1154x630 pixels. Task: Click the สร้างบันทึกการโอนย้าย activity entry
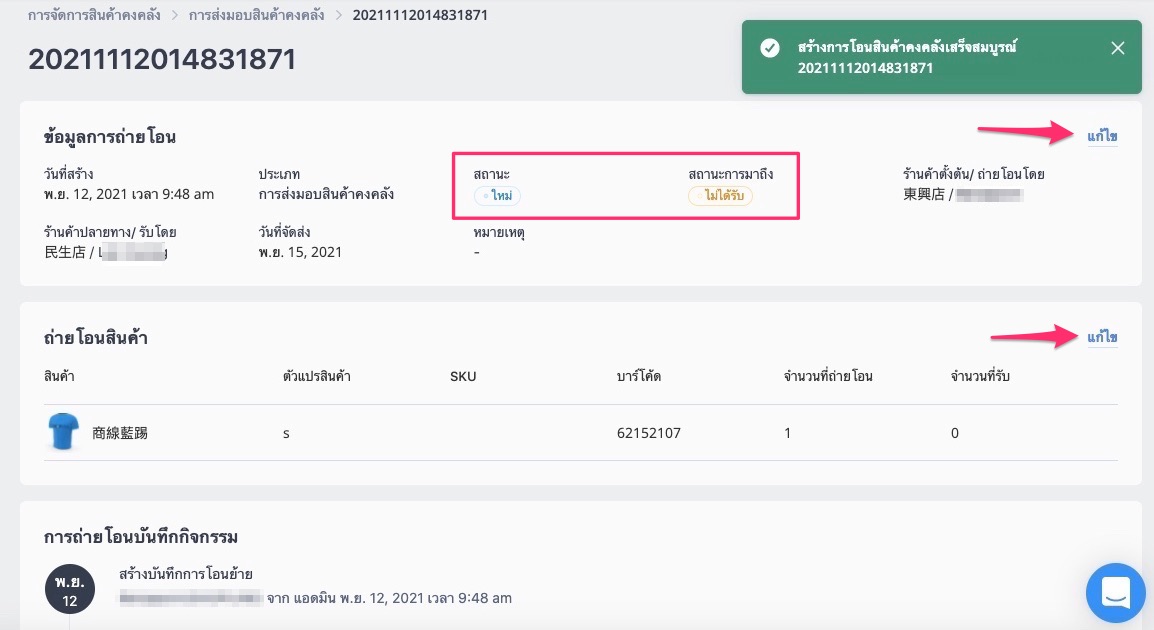click(185, 573)
